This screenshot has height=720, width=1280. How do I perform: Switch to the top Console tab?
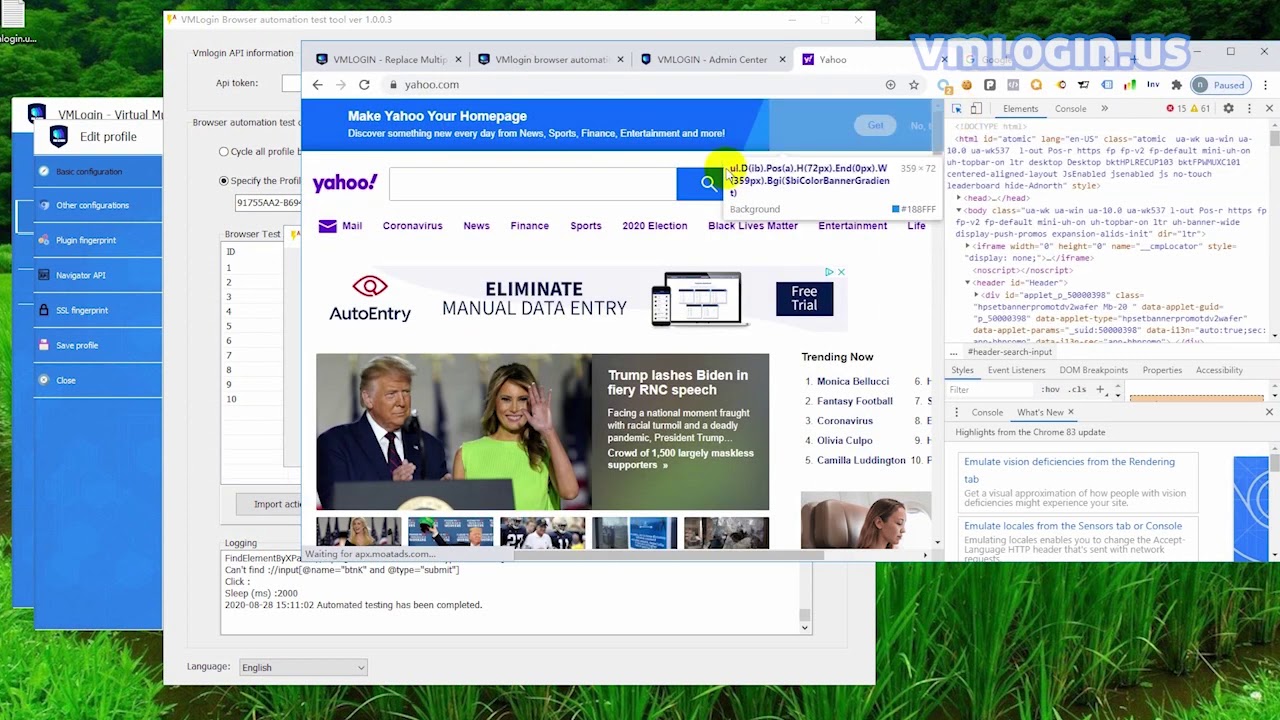1070,108
